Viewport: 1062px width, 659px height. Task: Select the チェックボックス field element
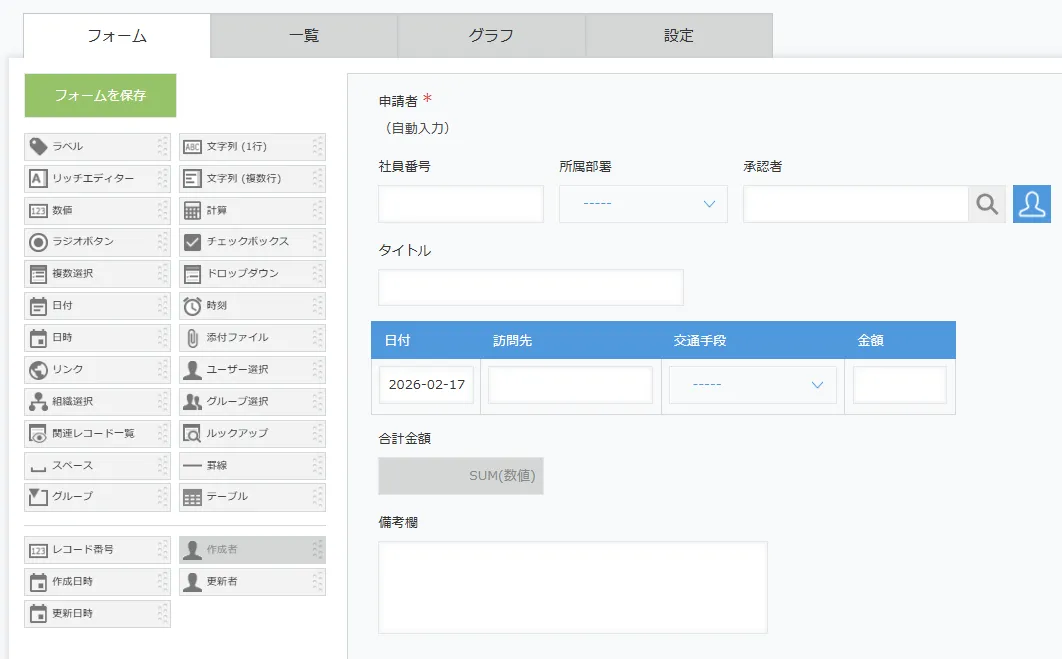(x=251, y=242)
